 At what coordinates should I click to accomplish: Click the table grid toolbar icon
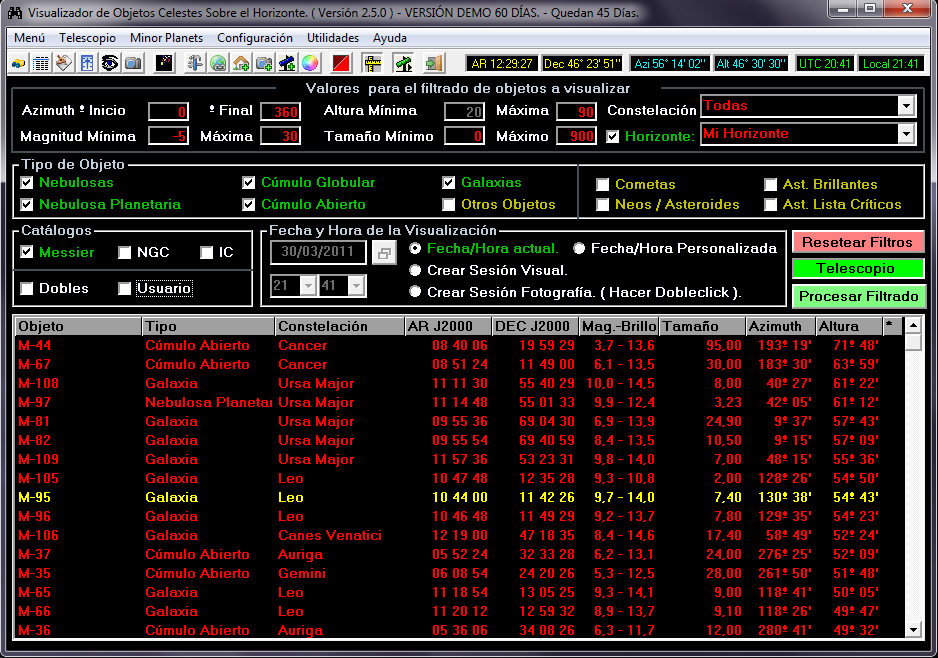(x=41, y=63)
